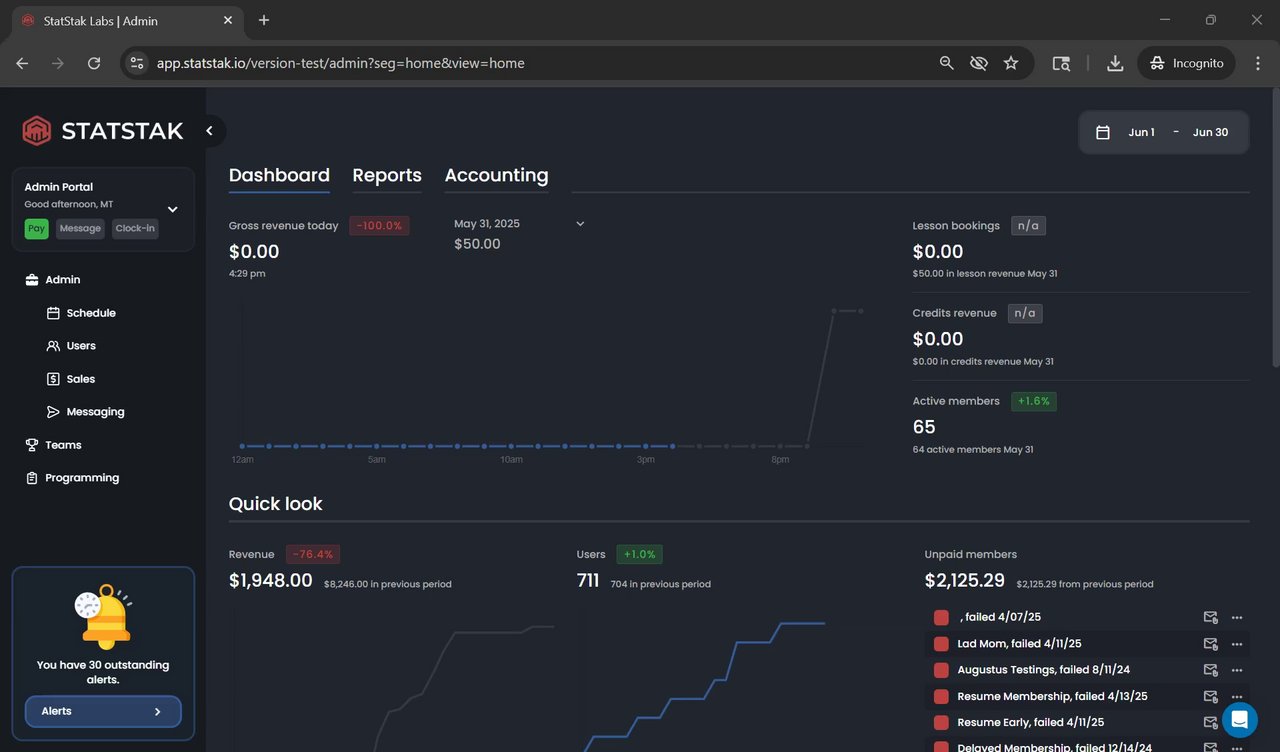The height and width of the screenshot is (752, 1280).
Task: Click red status square for Augustus Testings
Action: click(941, 670)
